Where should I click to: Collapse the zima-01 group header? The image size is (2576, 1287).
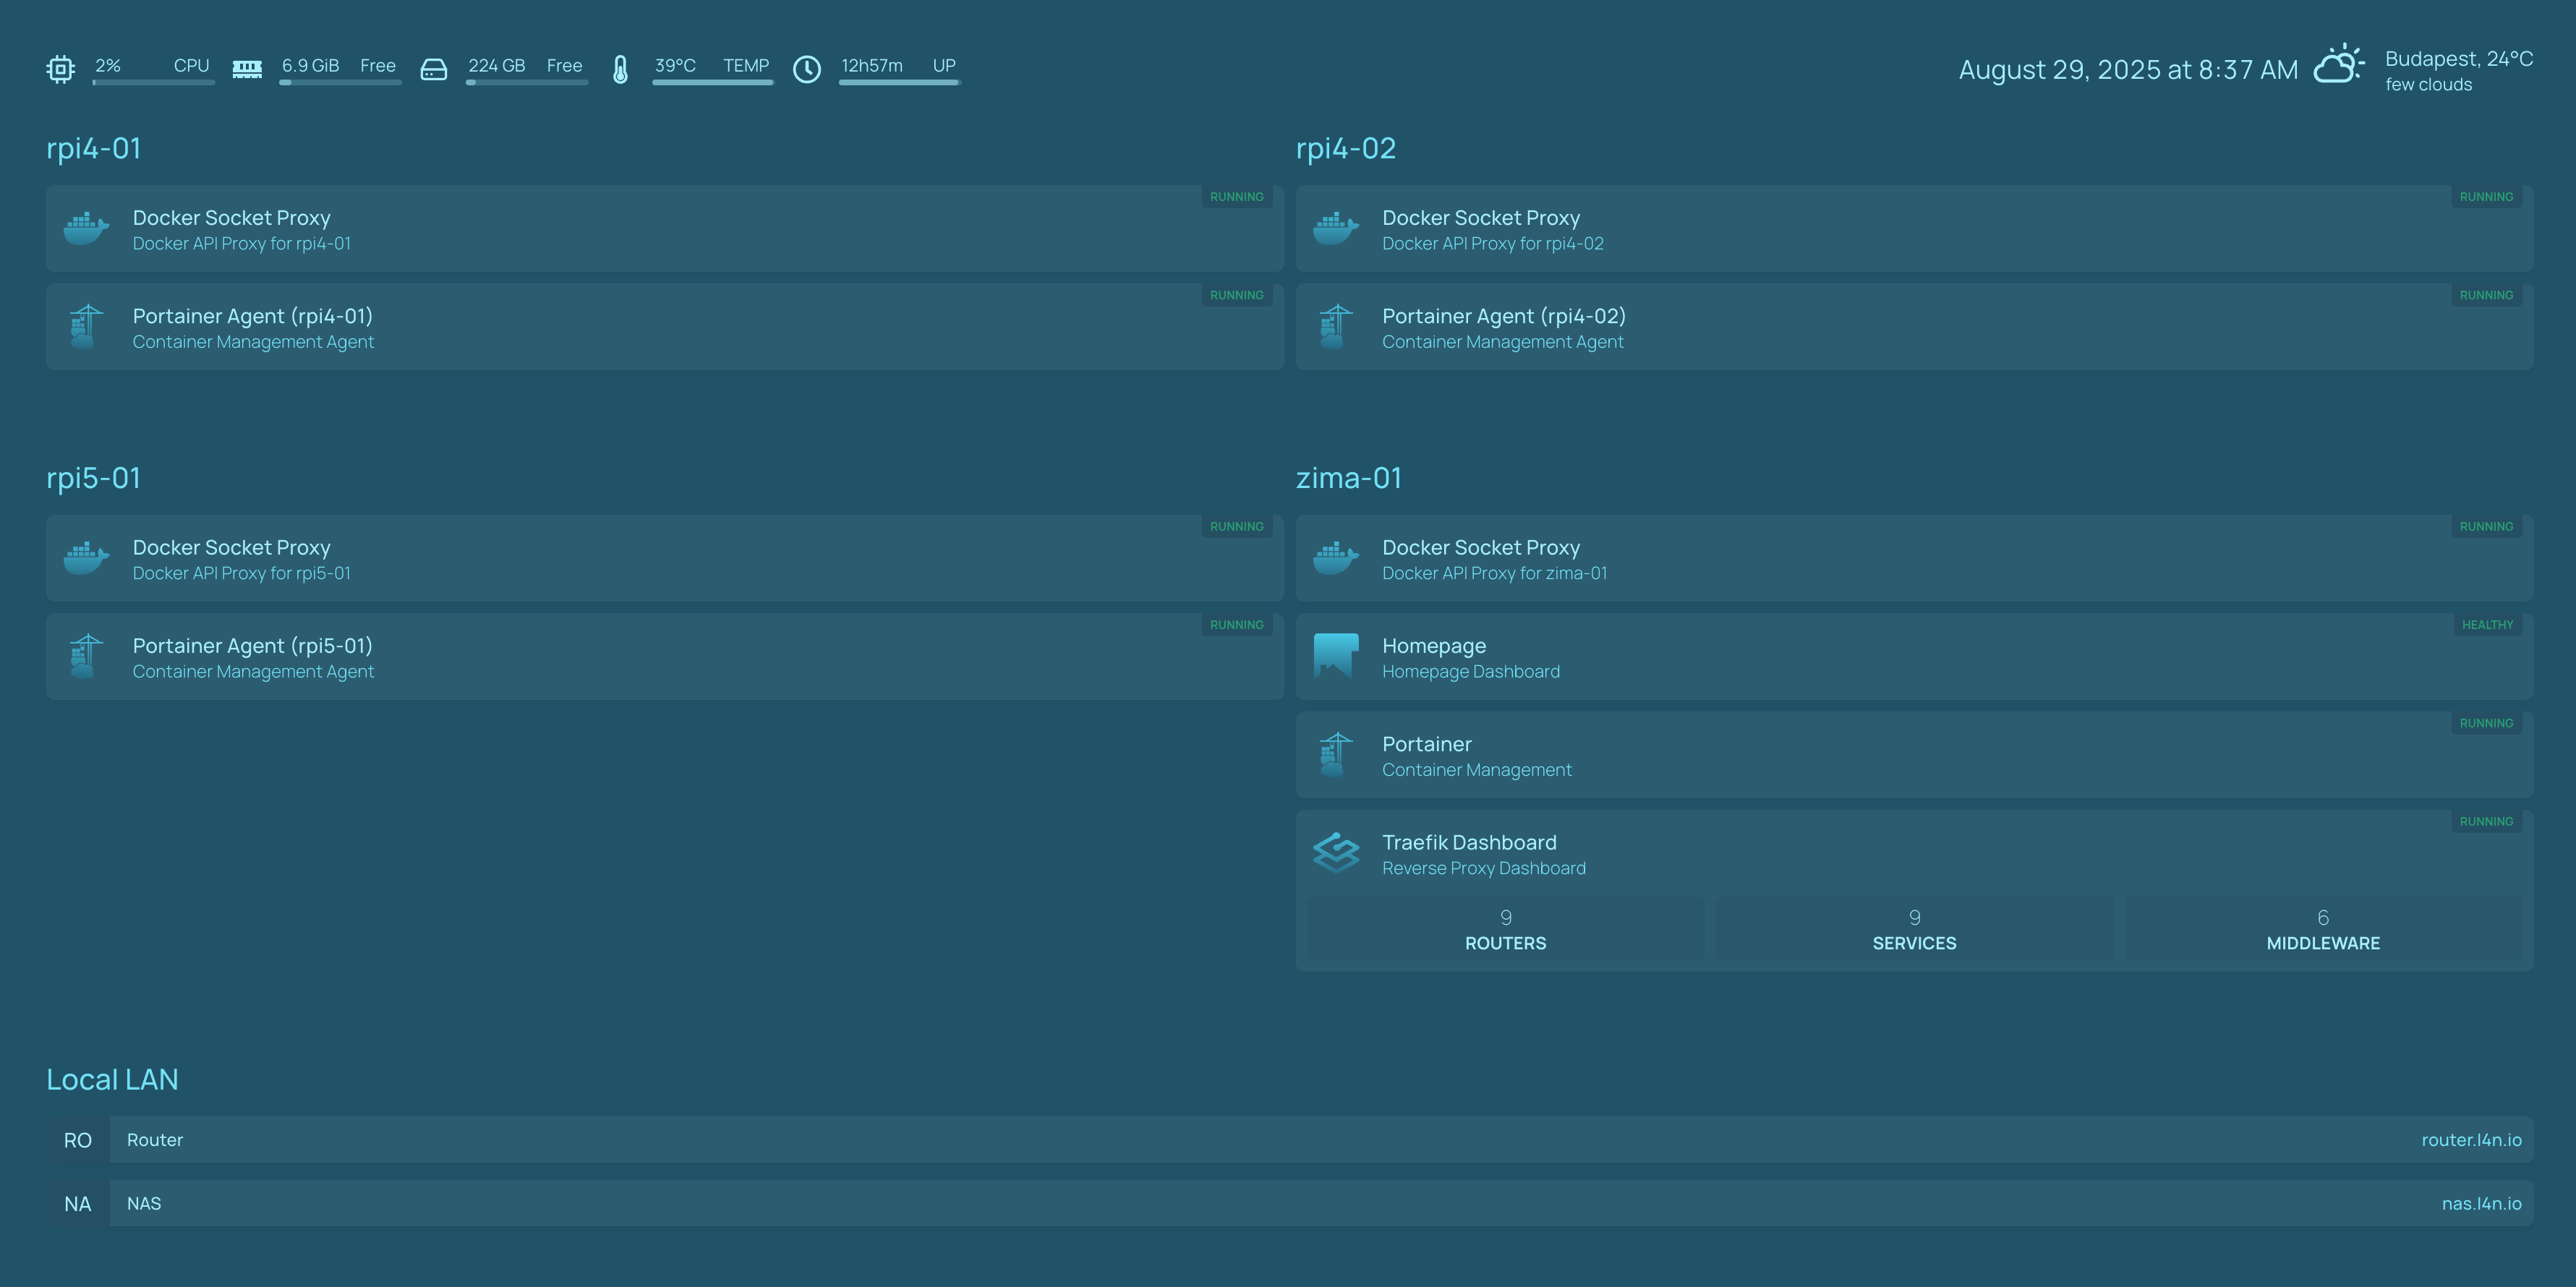pyautogui.click(x=1349, y=478)
